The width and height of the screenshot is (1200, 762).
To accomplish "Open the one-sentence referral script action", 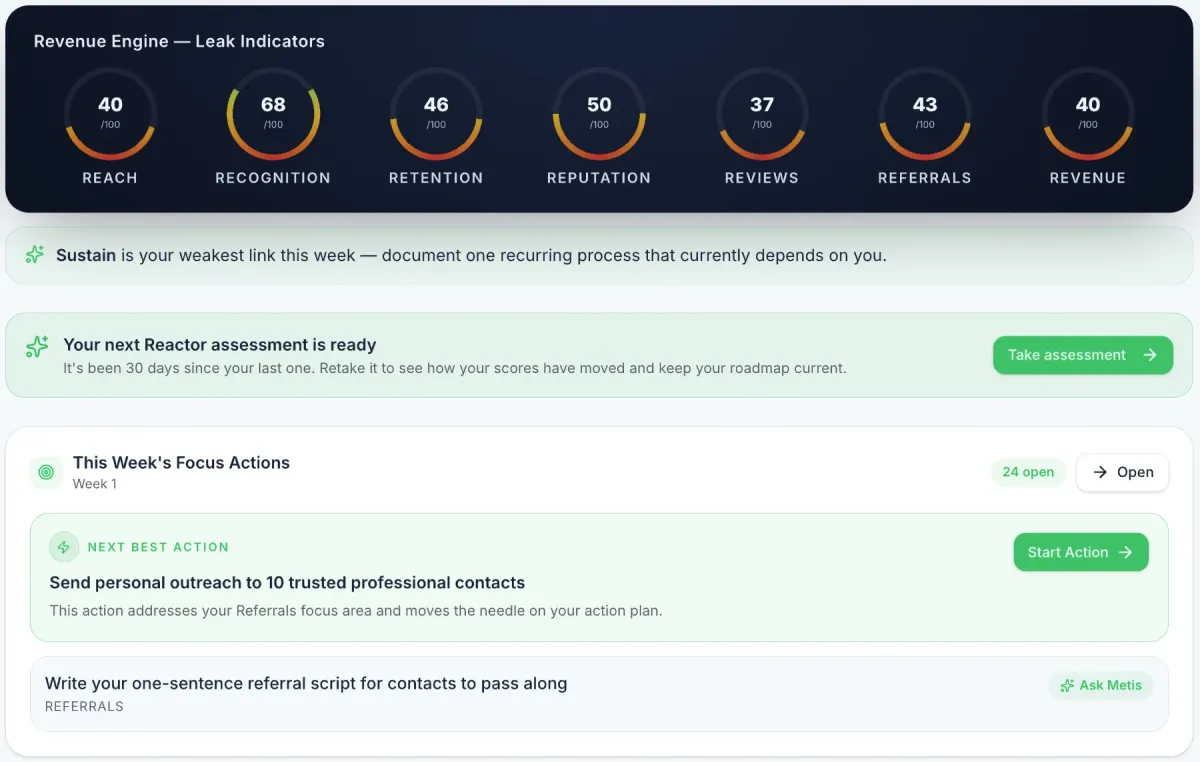I will tap(599, 694).
